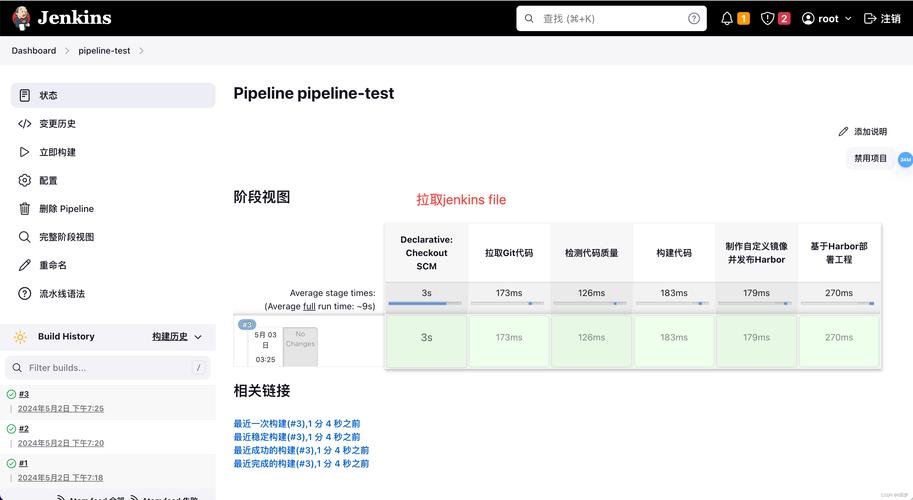Image resolution: width=913 pixels, height=500 pixels.
Task: Click 基于Harbor部署工程 270ms build cell
Action: [839, 341]
